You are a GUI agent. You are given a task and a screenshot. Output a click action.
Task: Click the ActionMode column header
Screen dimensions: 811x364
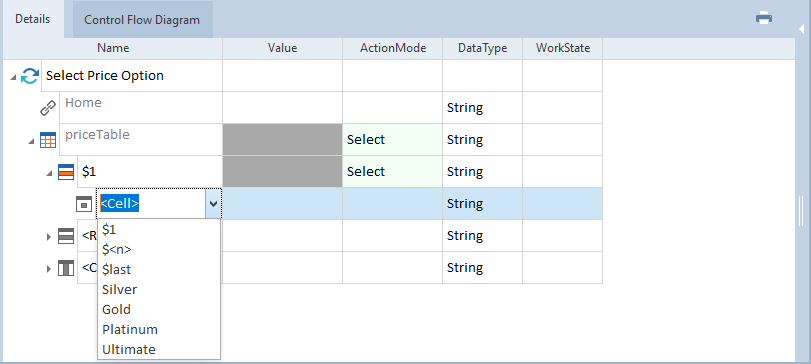[x=393, y=48]
